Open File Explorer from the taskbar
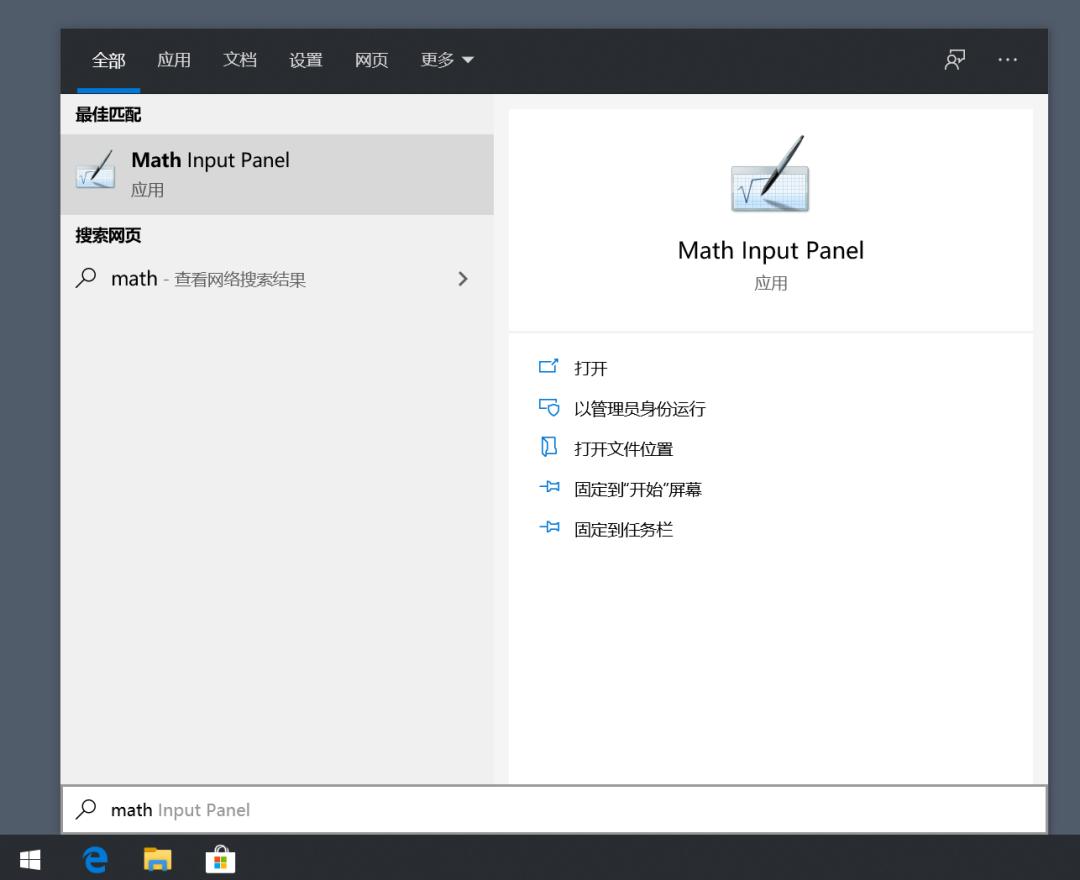This screenshot has width=1080, height=880. [158, 858]
